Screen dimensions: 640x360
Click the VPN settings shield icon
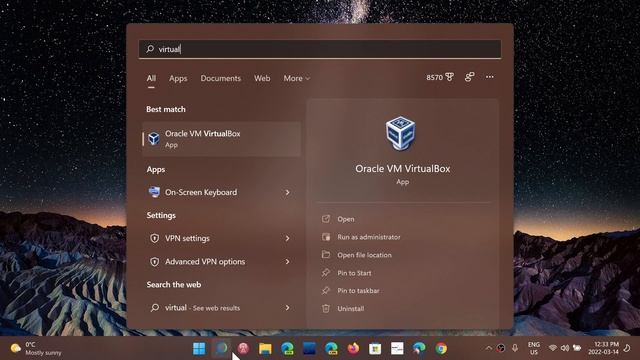click(154, 238)
